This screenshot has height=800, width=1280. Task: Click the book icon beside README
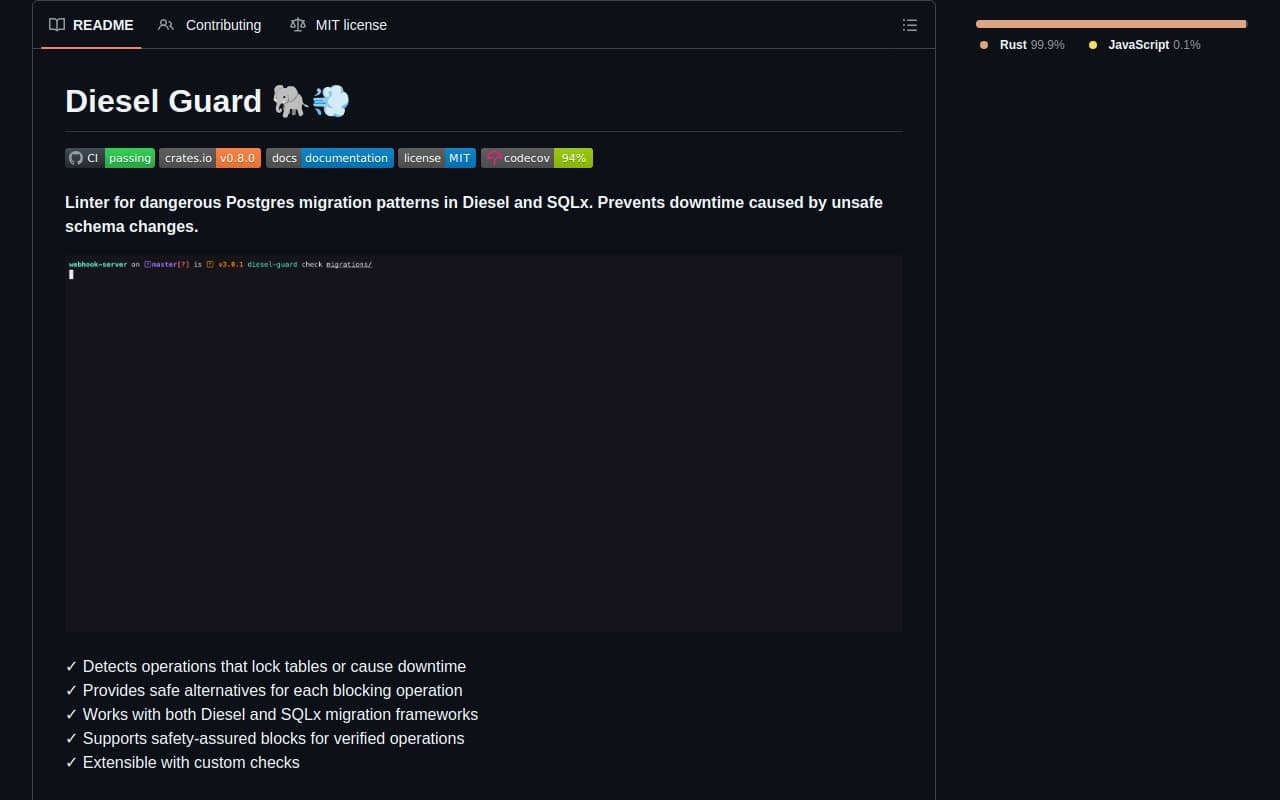coord(57,25)
